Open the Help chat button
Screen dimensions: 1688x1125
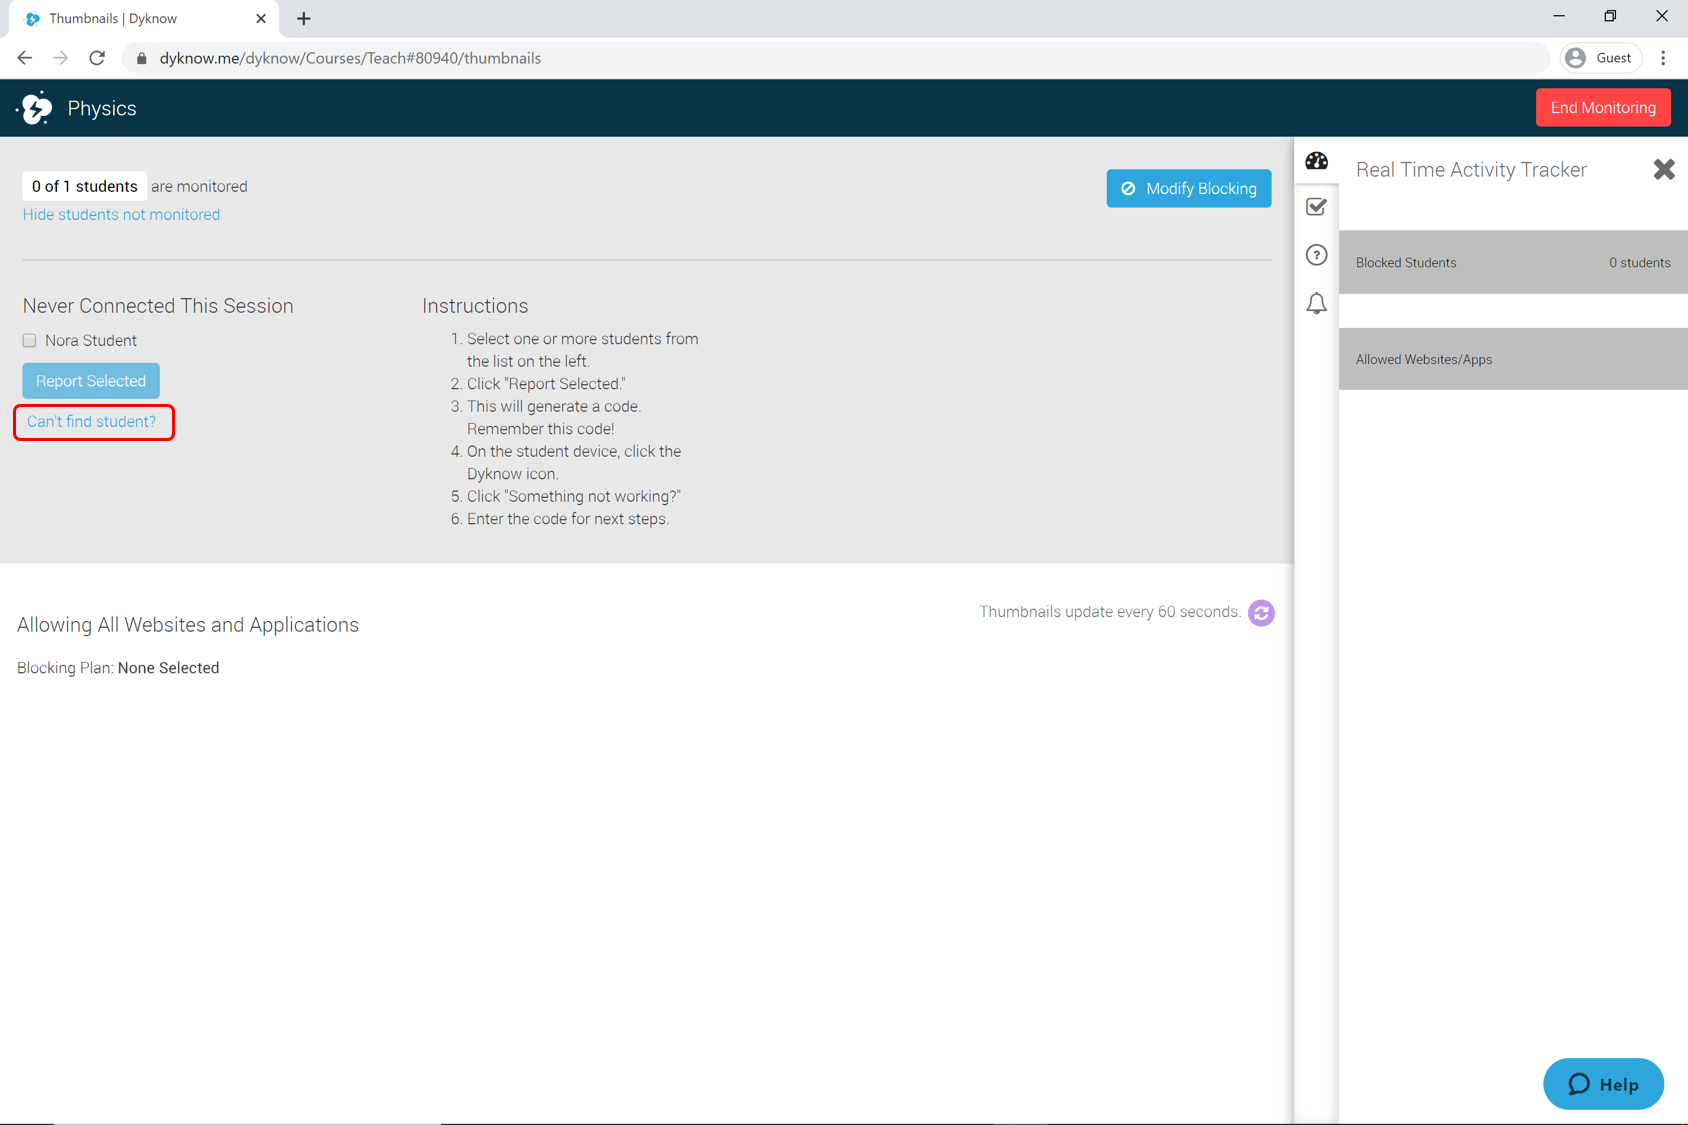[x=1603, y=1084]
